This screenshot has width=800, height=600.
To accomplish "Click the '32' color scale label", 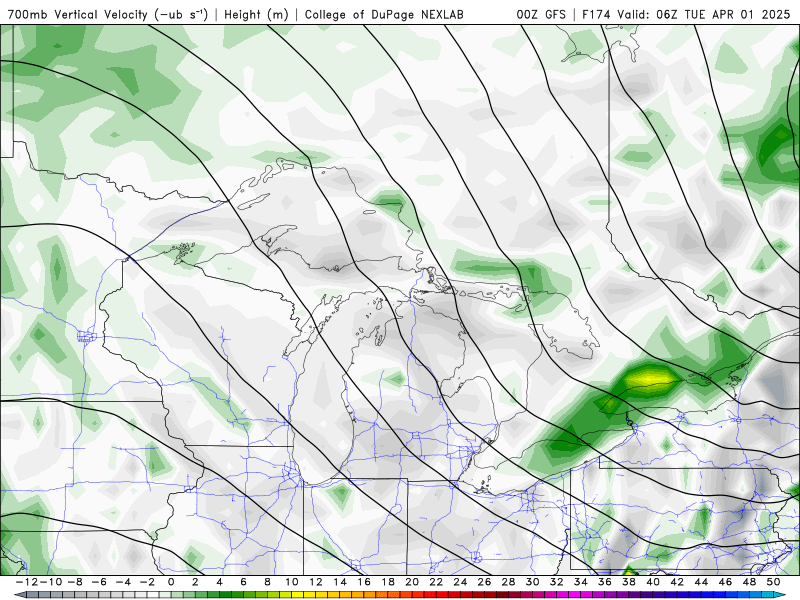I will (x=557, y=582).
